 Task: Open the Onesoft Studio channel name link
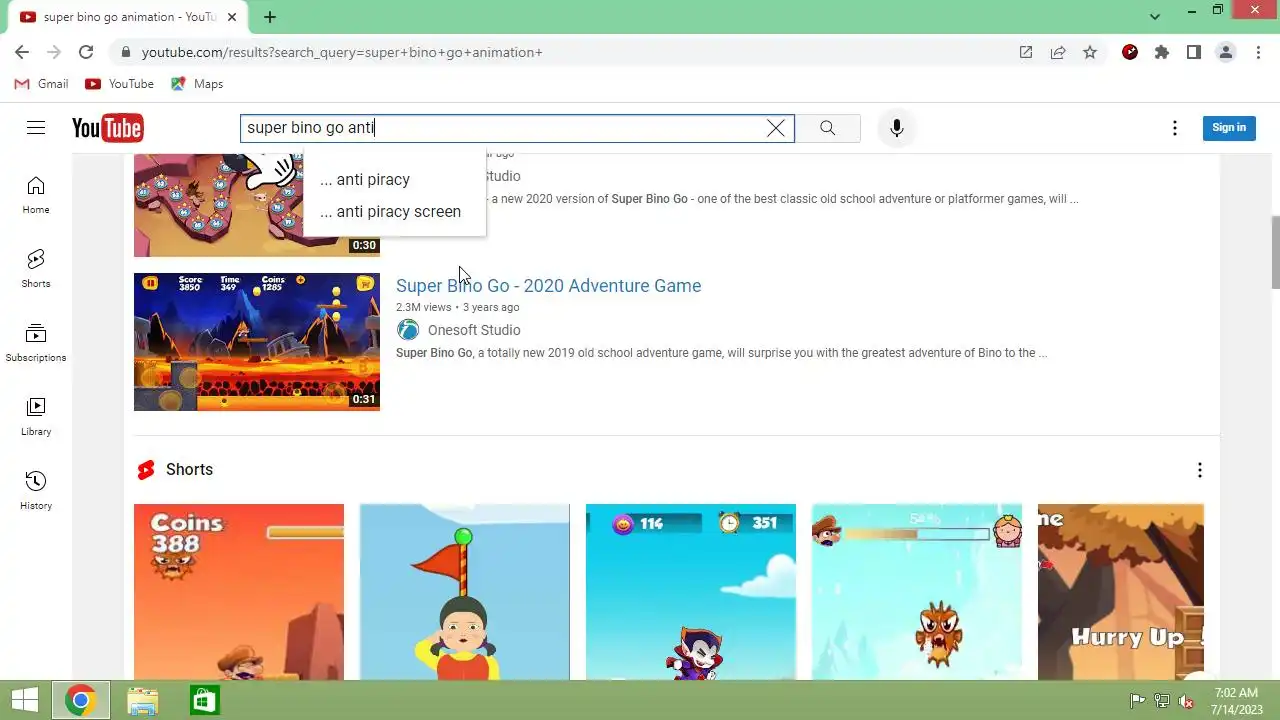[x=474, y=330]
